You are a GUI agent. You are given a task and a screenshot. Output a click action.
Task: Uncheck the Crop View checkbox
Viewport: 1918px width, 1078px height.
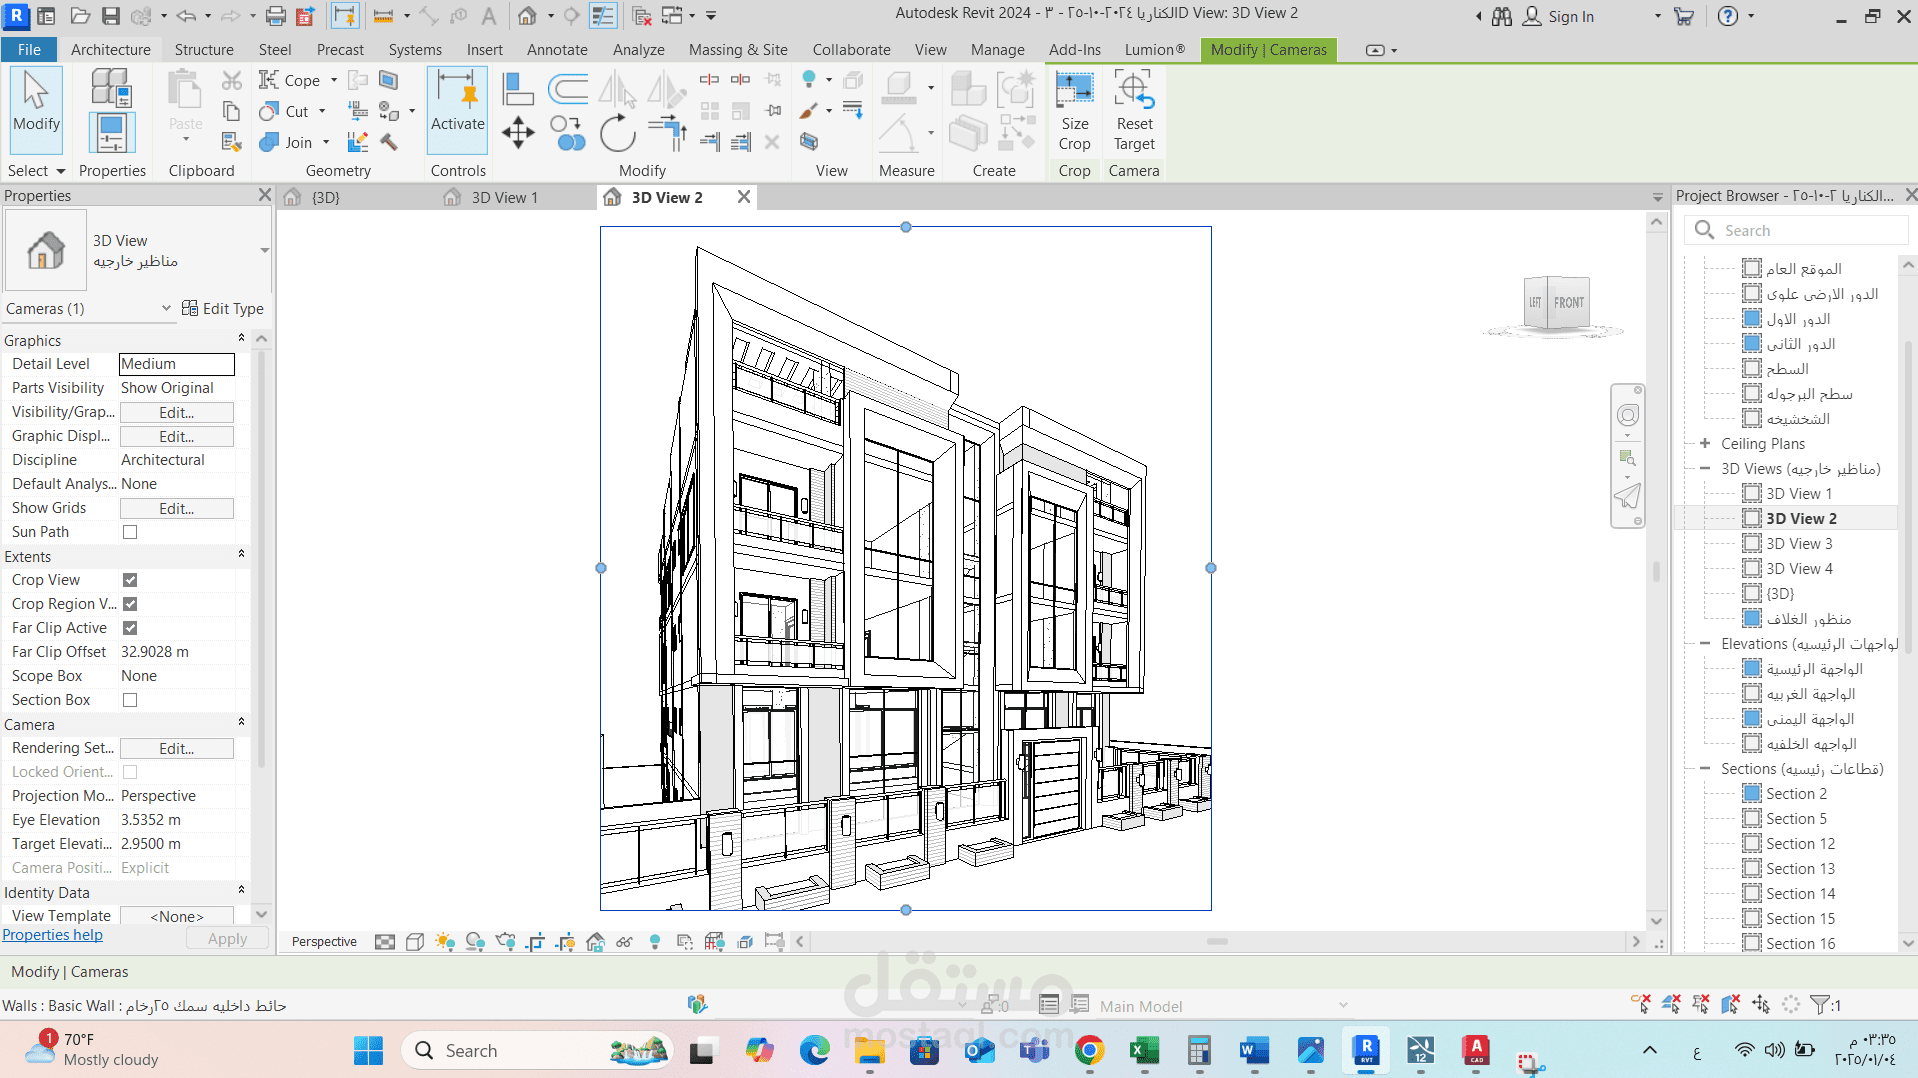pos(130,580)
